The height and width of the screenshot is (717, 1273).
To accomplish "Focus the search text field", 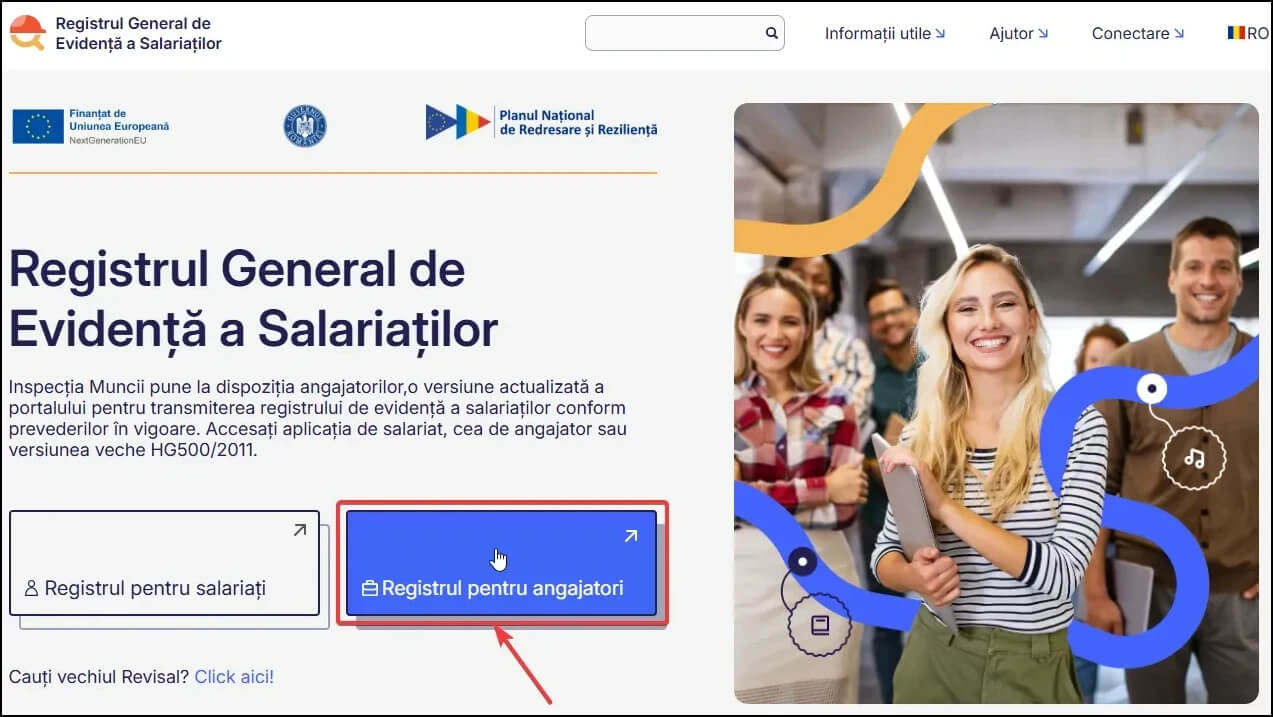I will 675,33.
